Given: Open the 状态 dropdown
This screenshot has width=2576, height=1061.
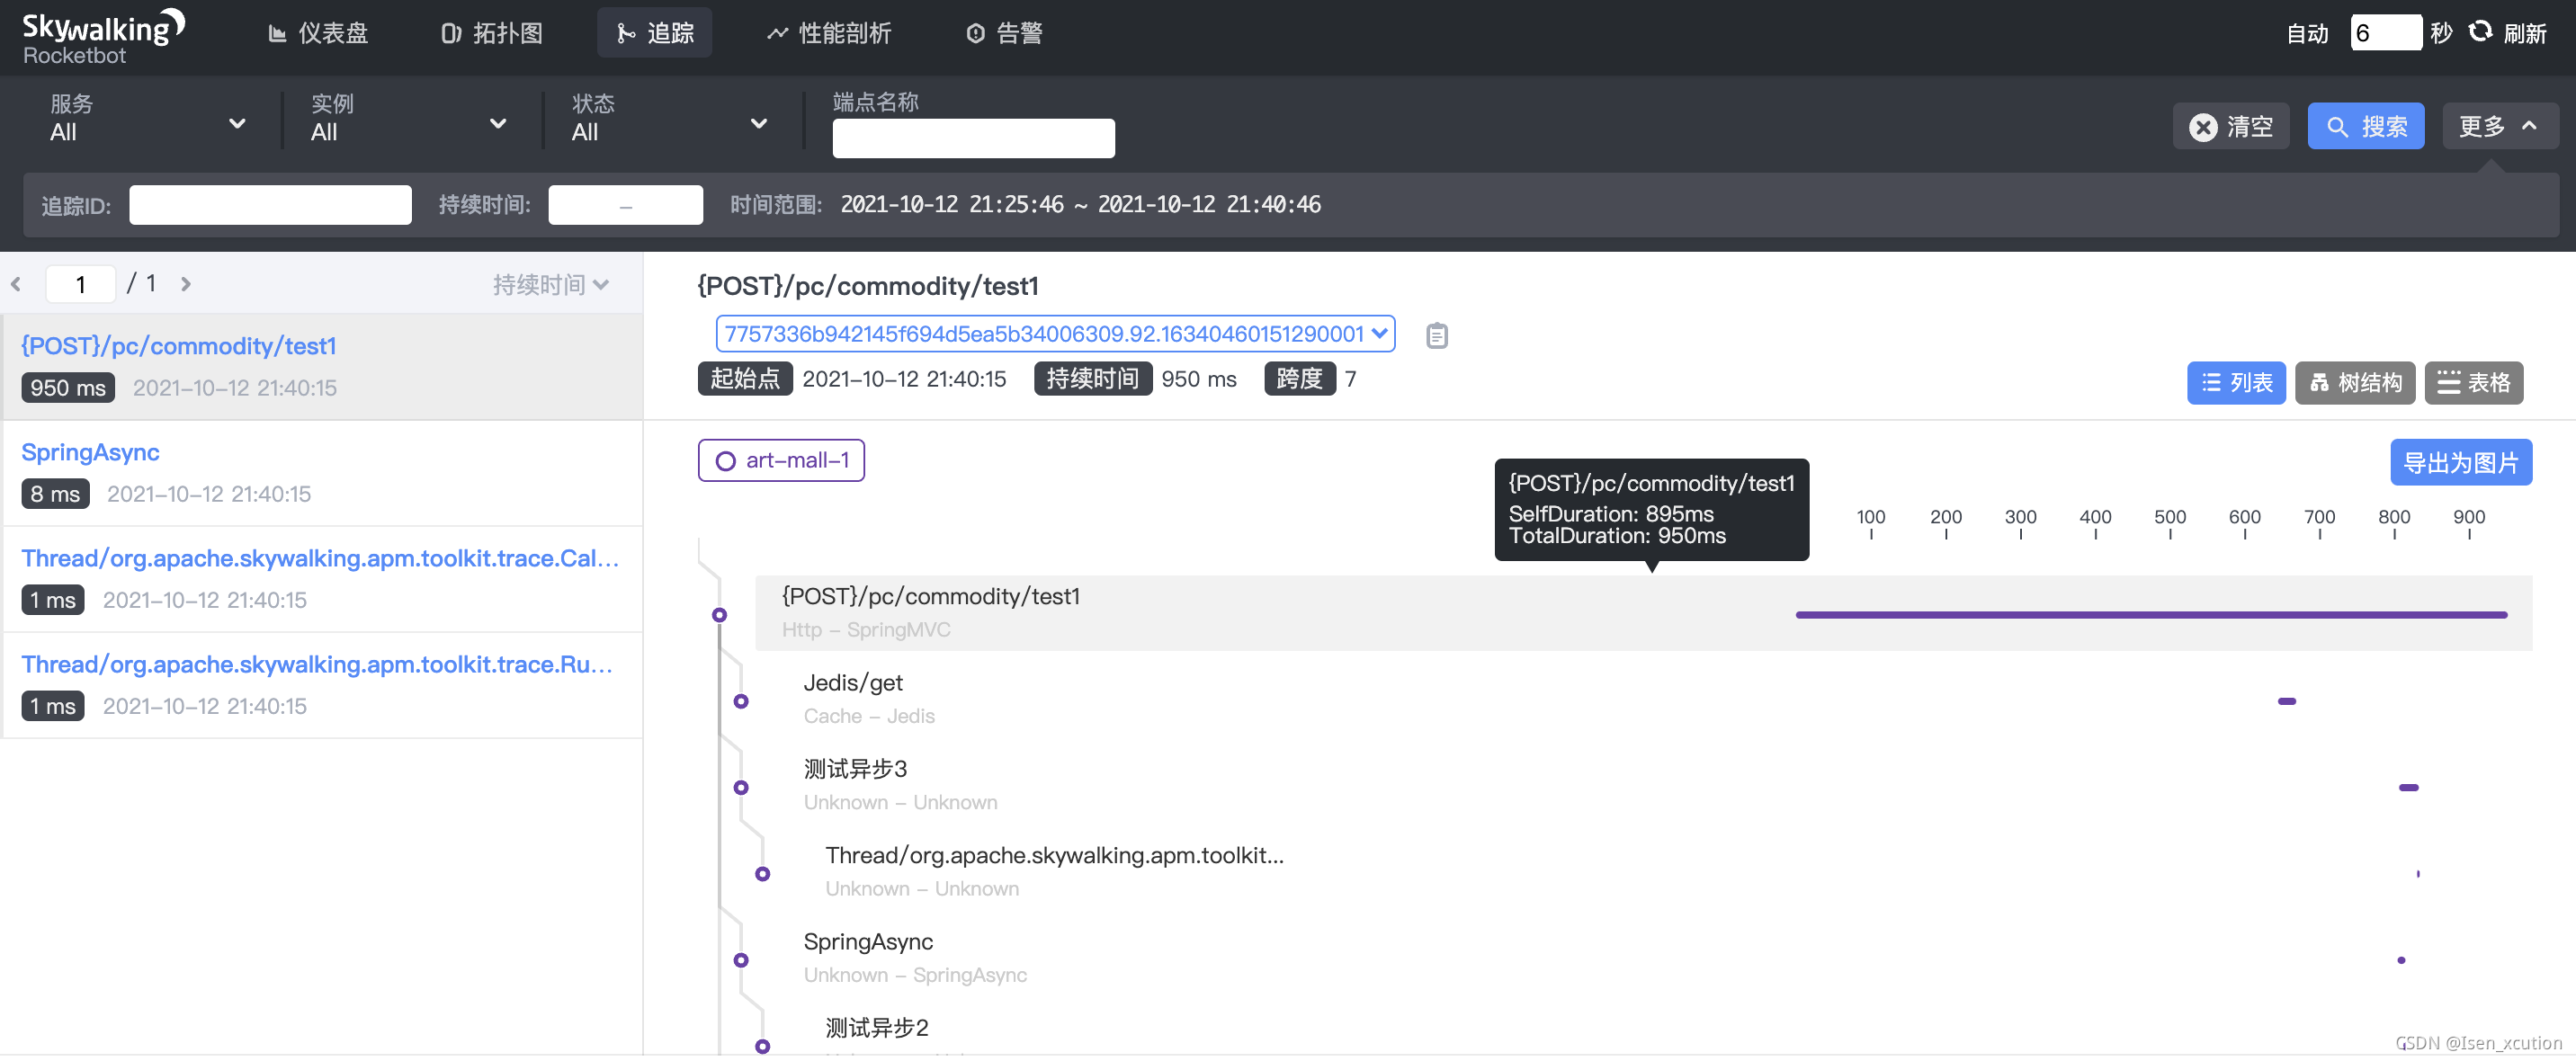Looking at the screenshot, I should coord(669,121).
